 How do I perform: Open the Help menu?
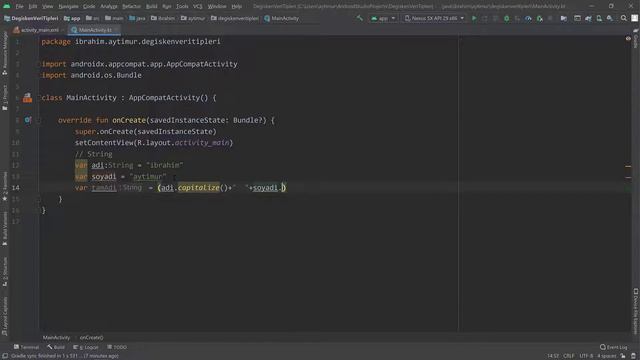pos(236,7)
